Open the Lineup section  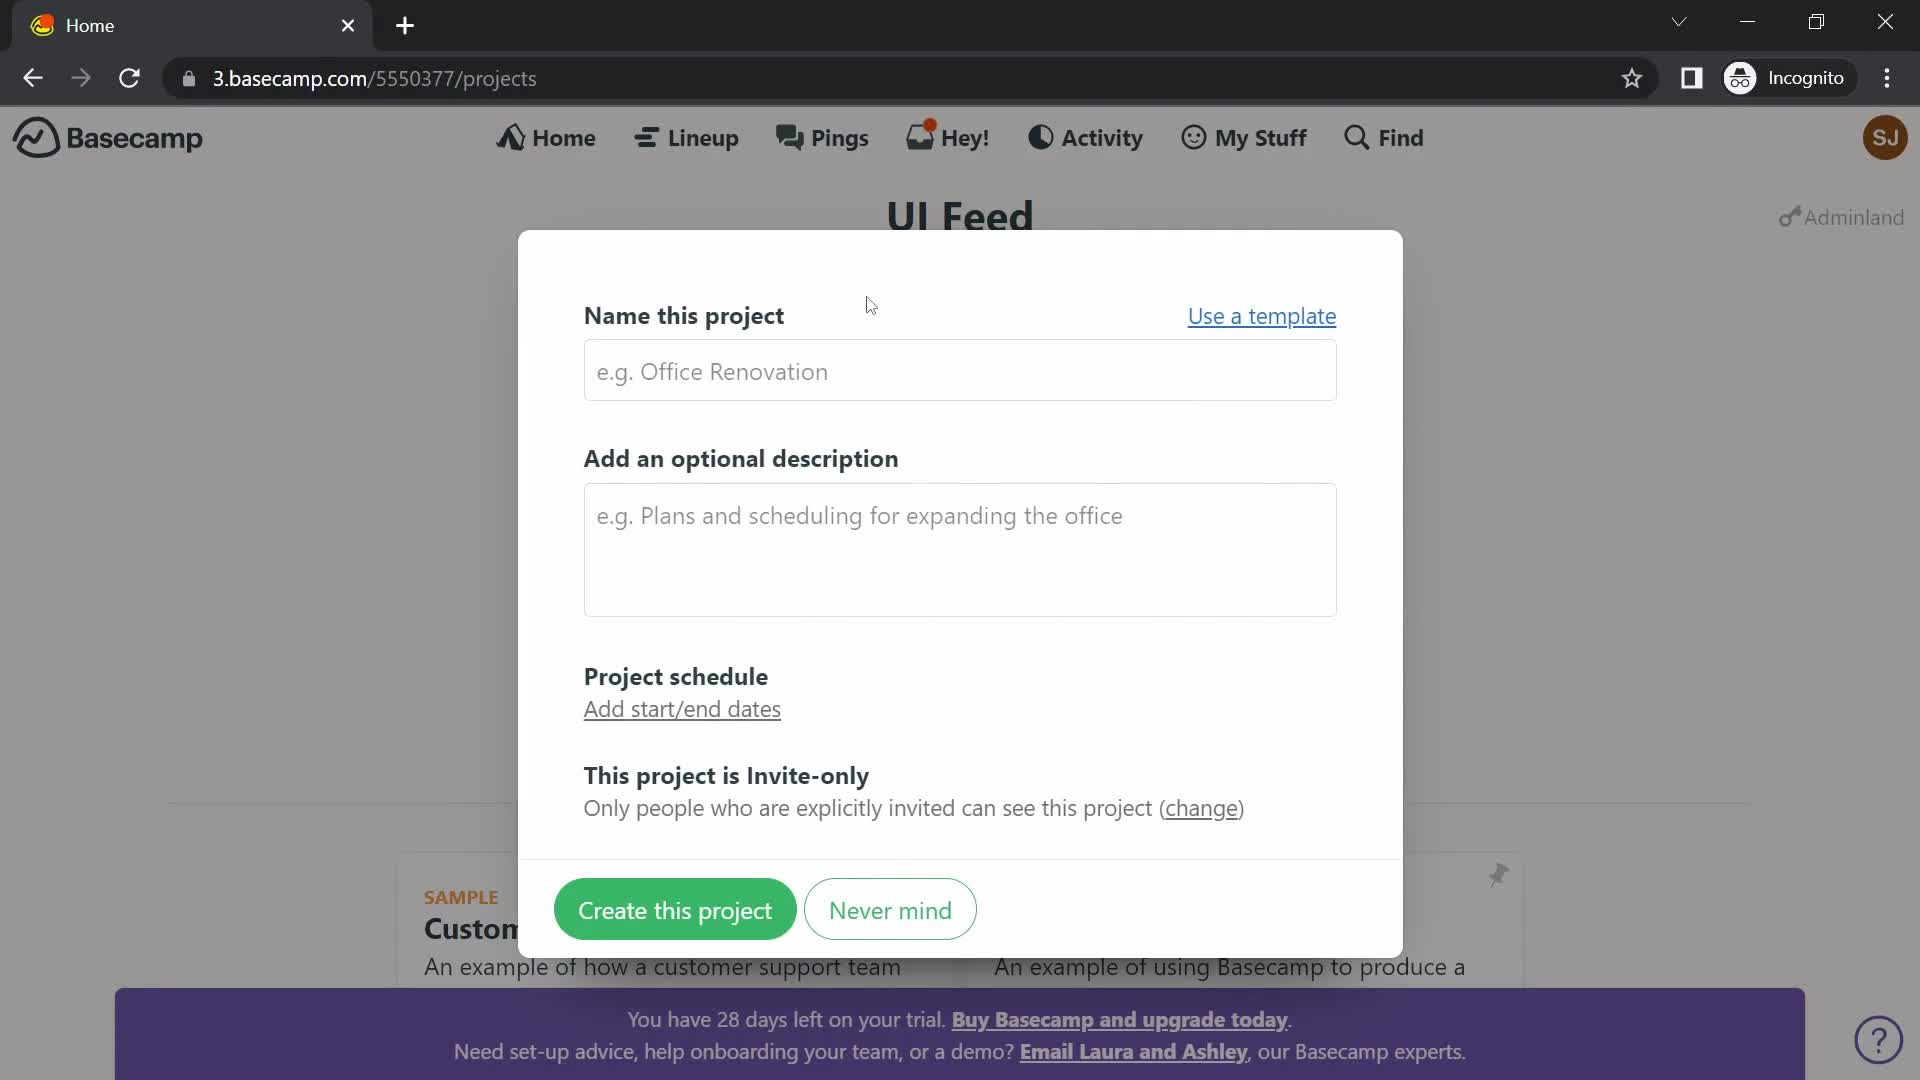(x=686, y=137)
